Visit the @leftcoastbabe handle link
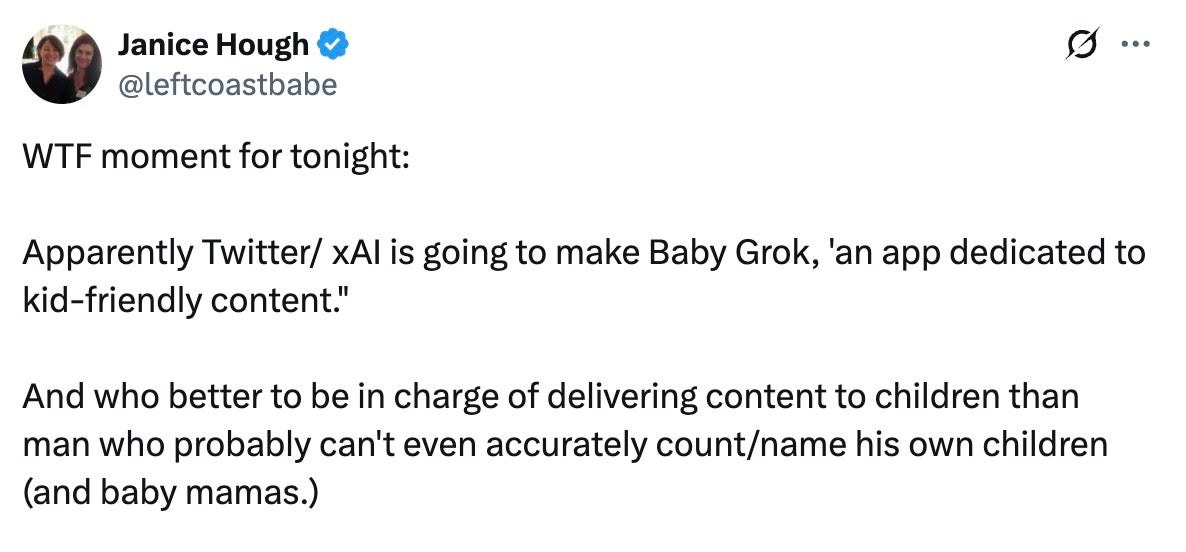This screenshot has height=552, width=1186. [227, 85]
